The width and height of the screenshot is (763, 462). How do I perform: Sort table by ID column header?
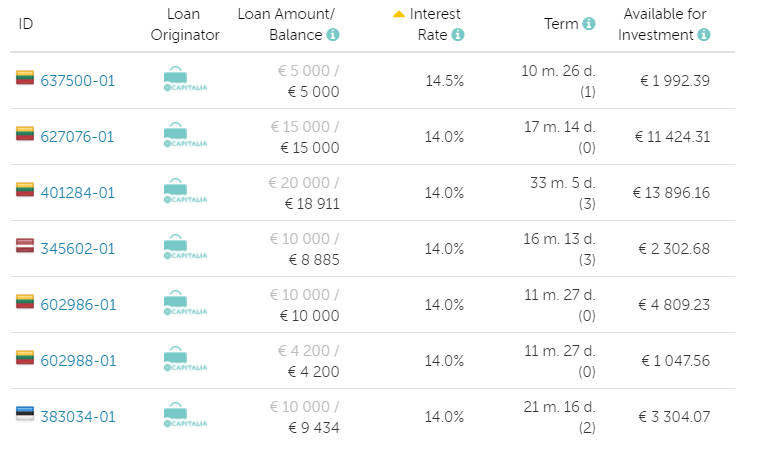pyautogui.click(x=26, y=24)
